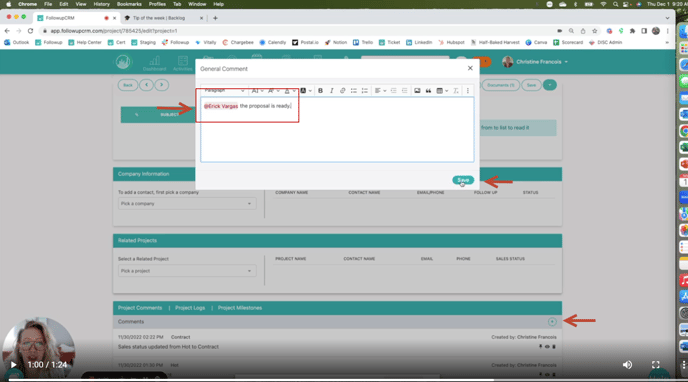688x382 pixels.
Task: Close the General Comment dialog
Action: click(470, 68)
